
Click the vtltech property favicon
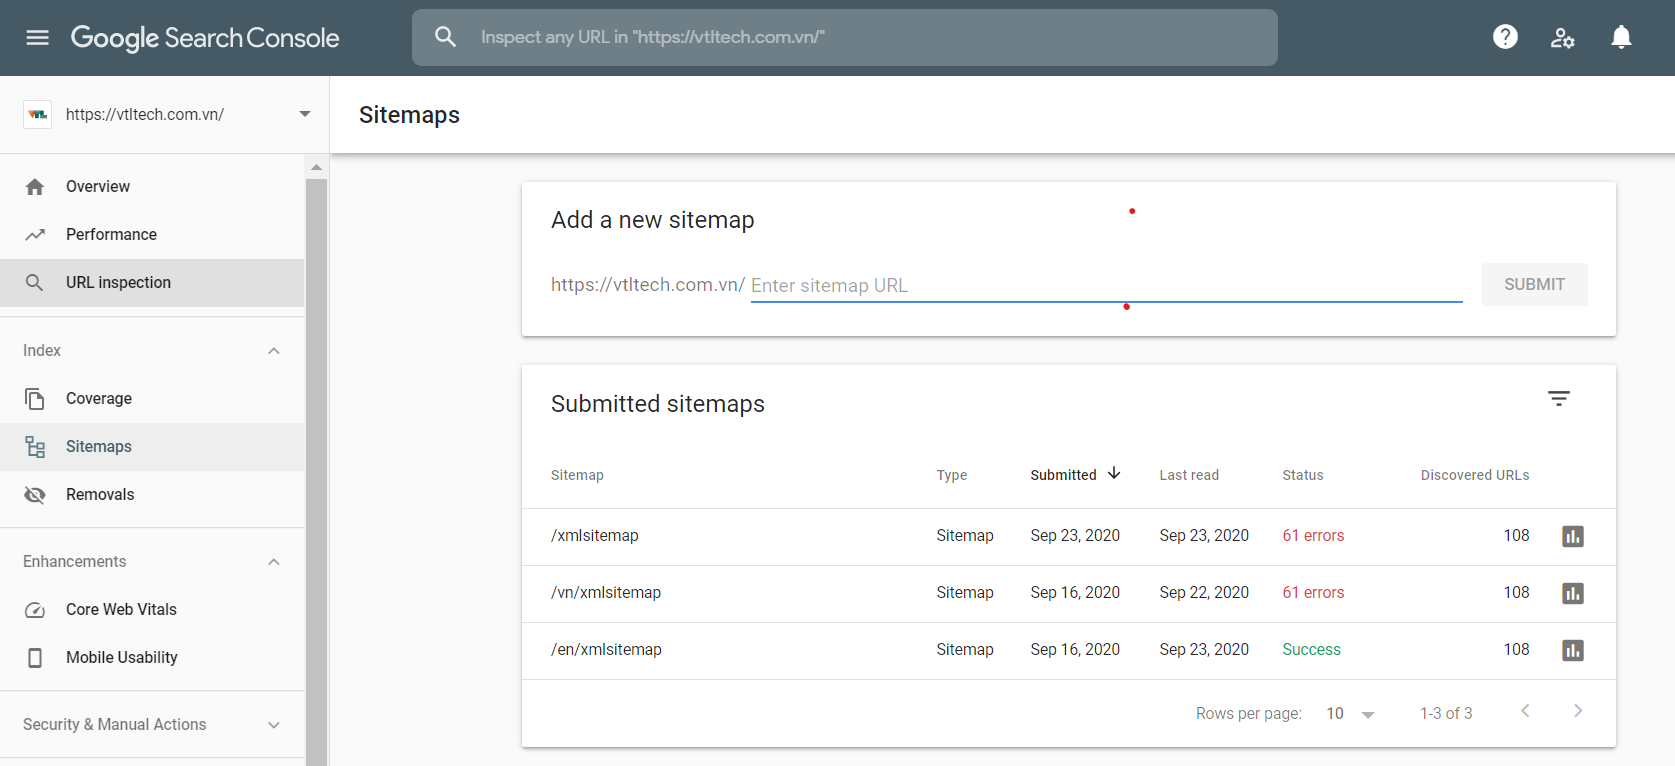click(37, 114)
